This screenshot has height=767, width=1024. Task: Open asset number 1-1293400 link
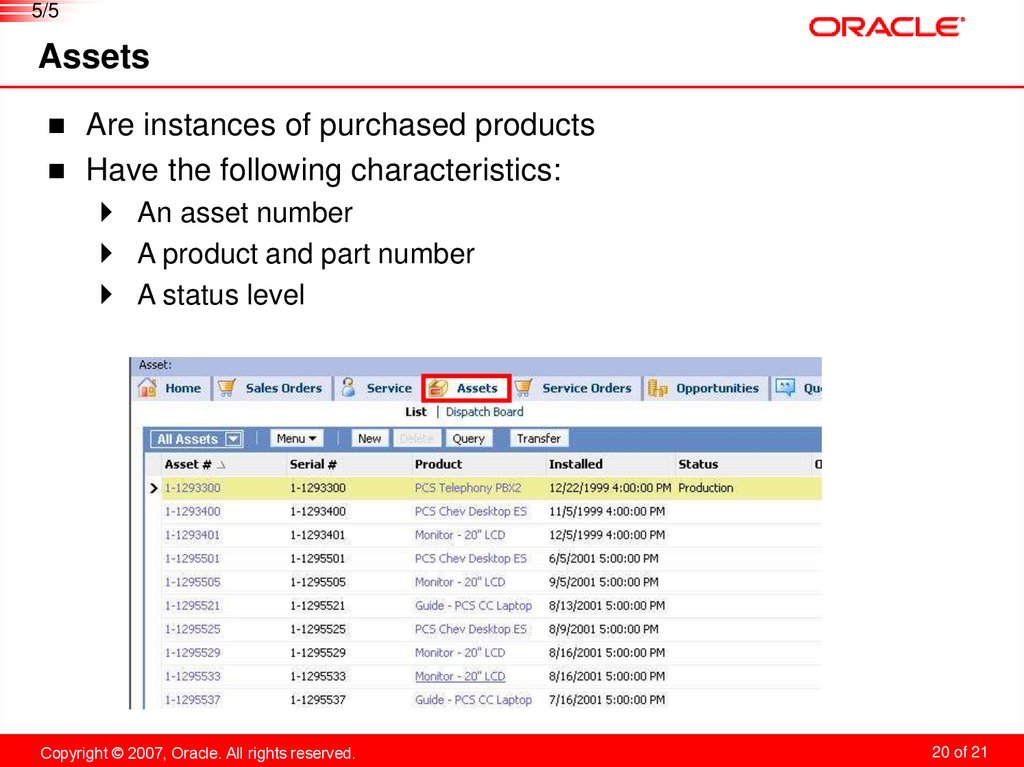pyautogui.click(x=193, y=512)
